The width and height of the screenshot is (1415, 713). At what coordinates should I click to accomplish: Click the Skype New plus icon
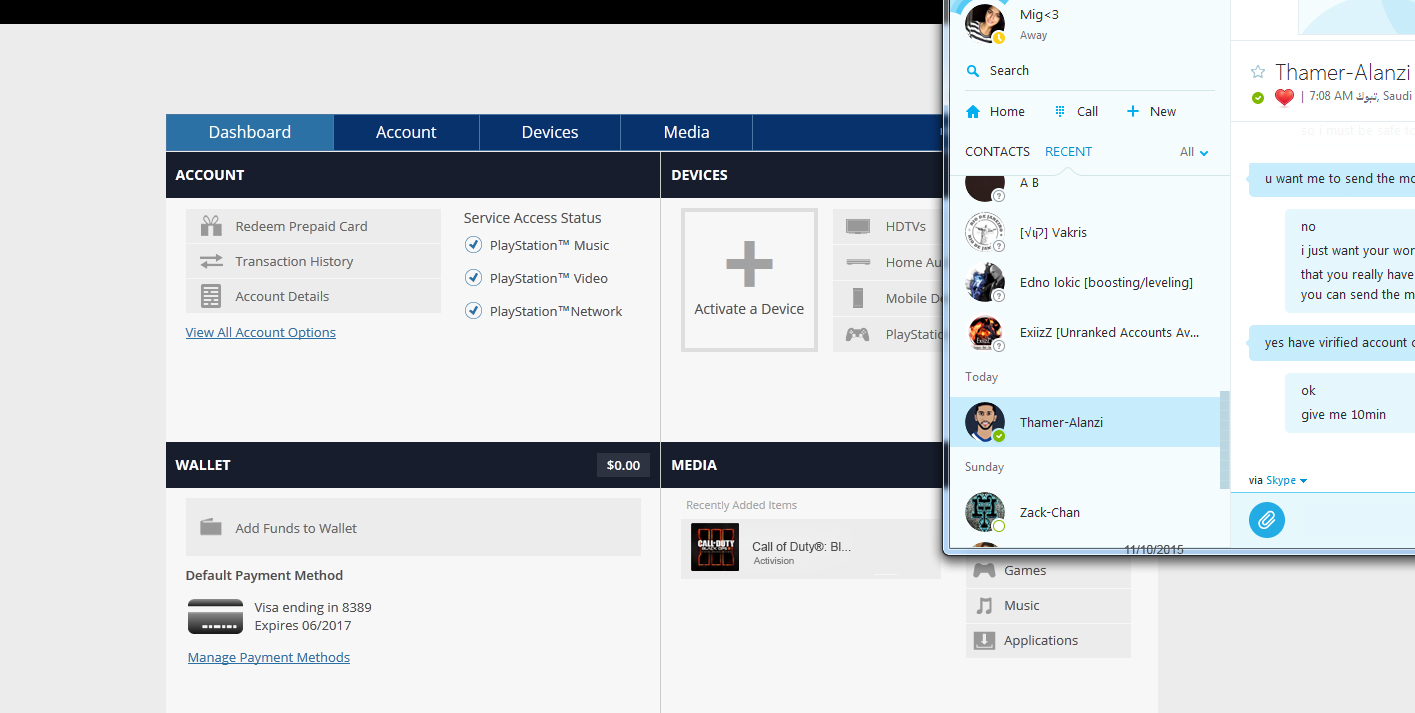pos(1133,112)
